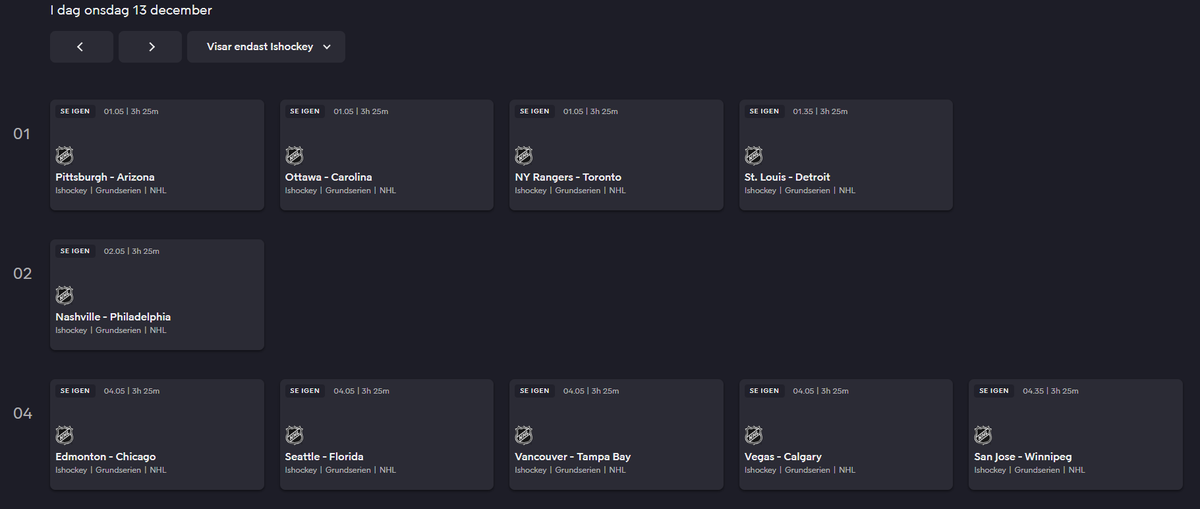
Task: Click 'SE IGEN' badge on Nashville - Philadelphia
Action: 75,251
